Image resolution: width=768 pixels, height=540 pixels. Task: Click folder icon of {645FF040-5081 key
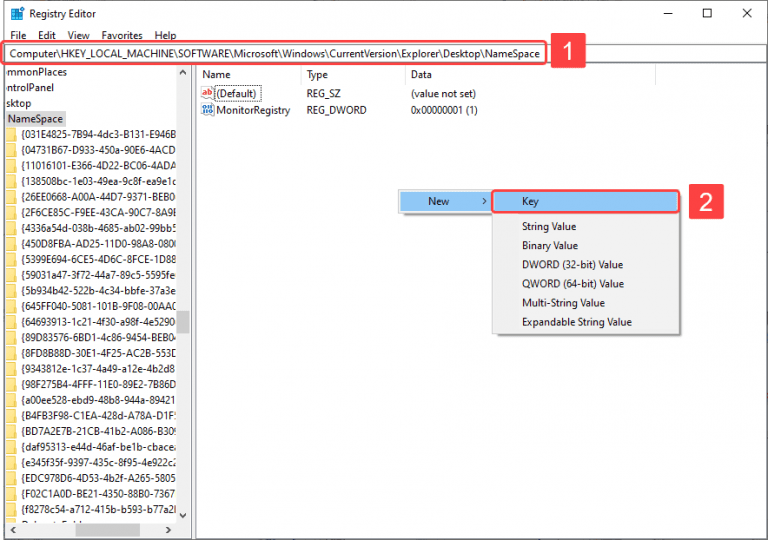click(11, 305)
